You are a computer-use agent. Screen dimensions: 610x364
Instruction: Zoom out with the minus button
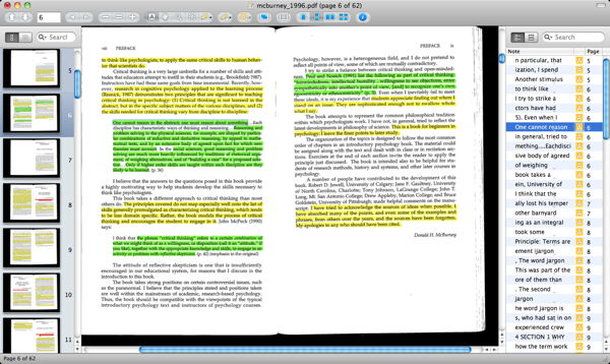point(106,17)
